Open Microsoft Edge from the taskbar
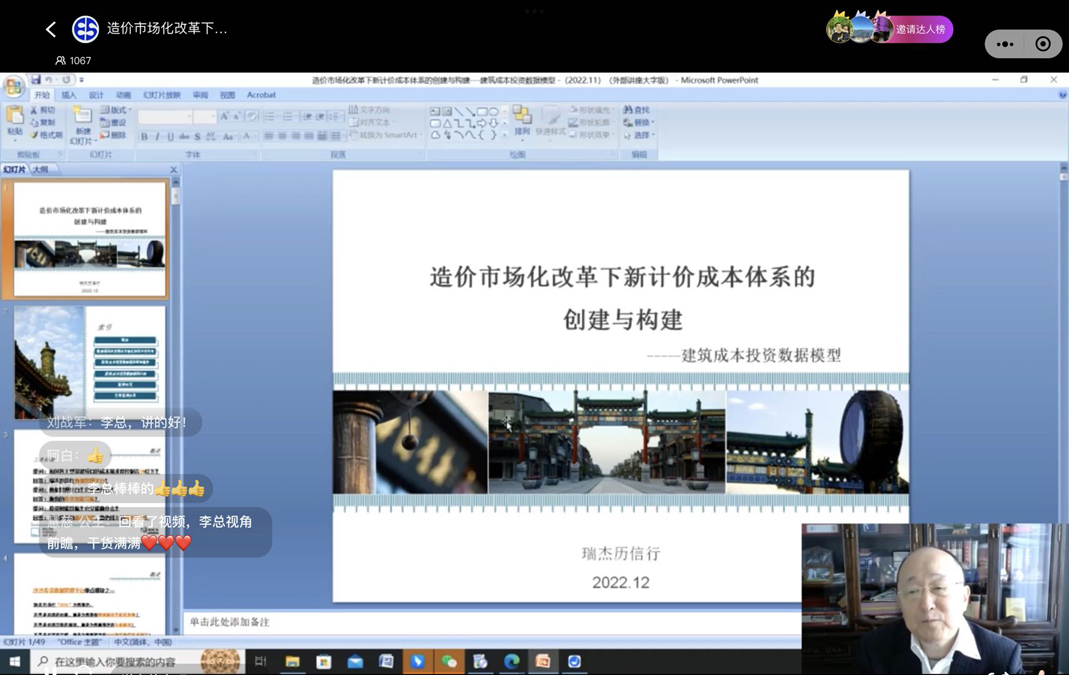Image resolution: width=1069 pixels, height=675 pixels. click(x=512, y=661)
